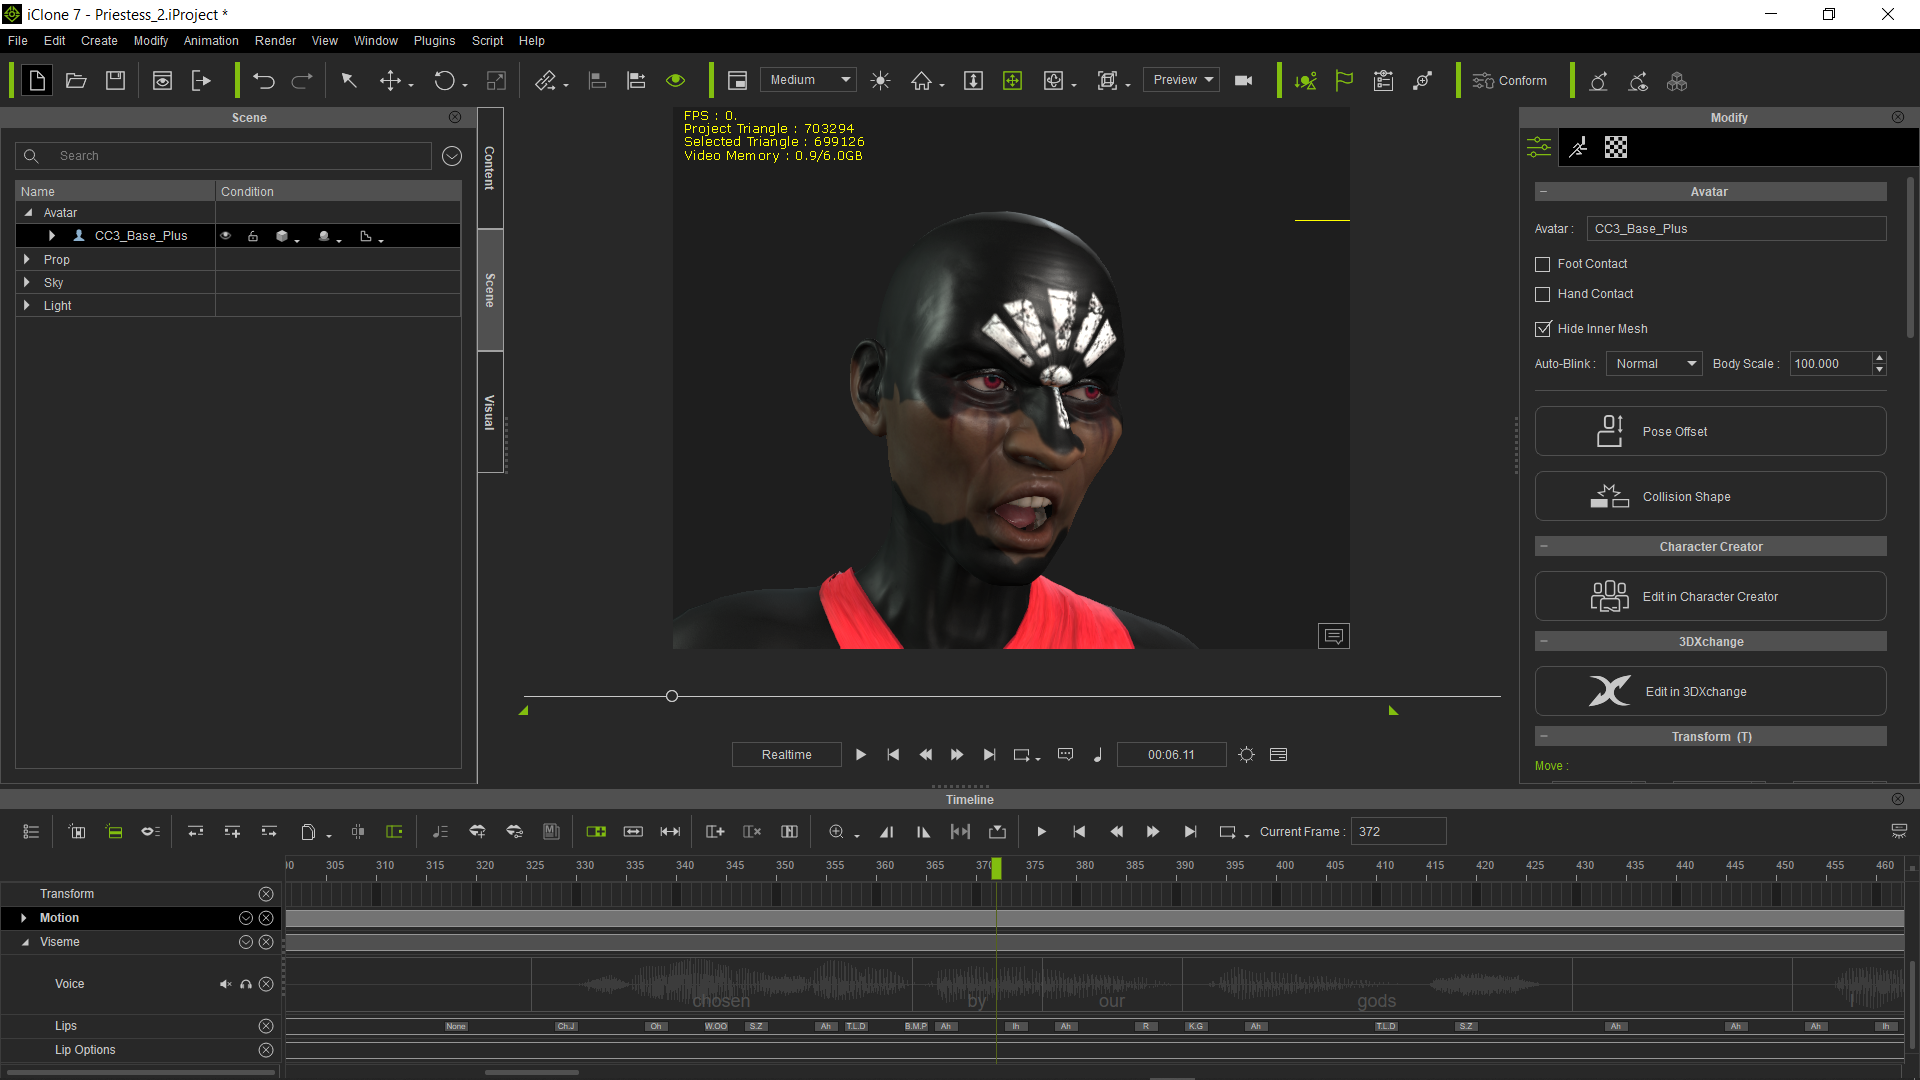The width and height of the screenshot is (1920, 1080).
Task: Click the green flag icon
Action: coord(1344,81)
